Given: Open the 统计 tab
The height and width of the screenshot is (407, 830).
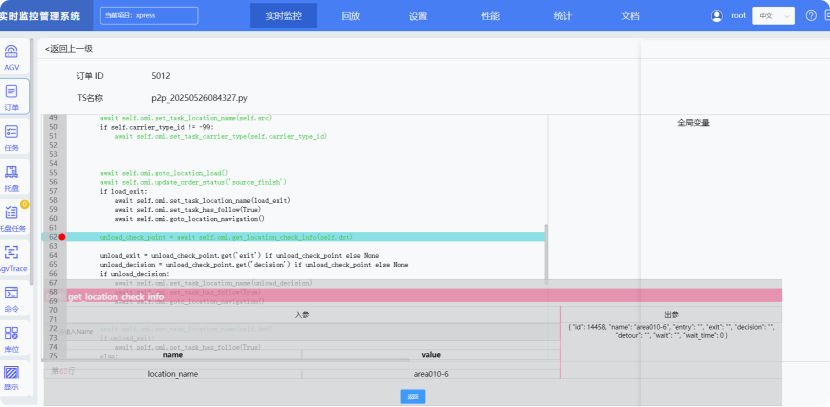Looking at the screenshot, I should (x=562, y=16).
